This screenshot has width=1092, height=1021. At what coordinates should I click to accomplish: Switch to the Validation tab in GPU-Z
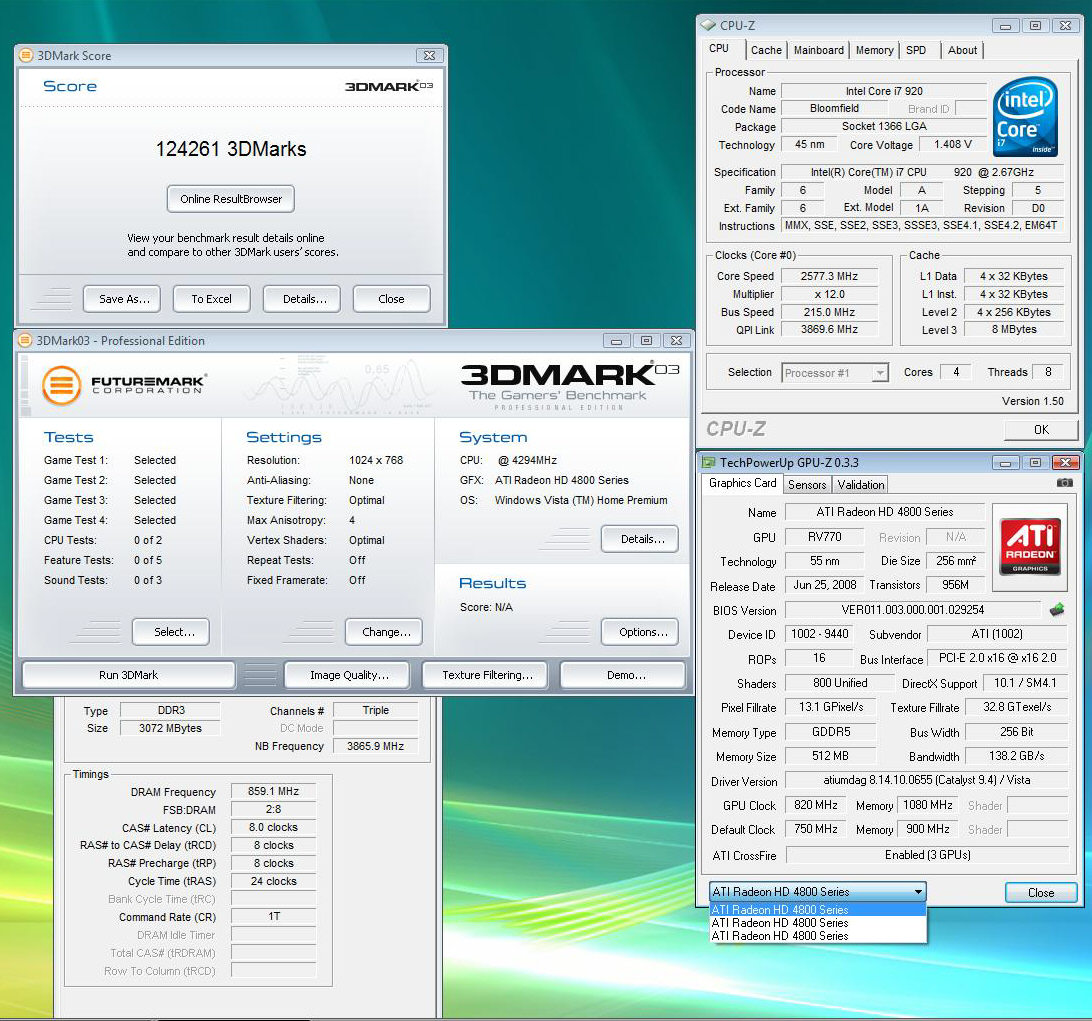(860, 485)
